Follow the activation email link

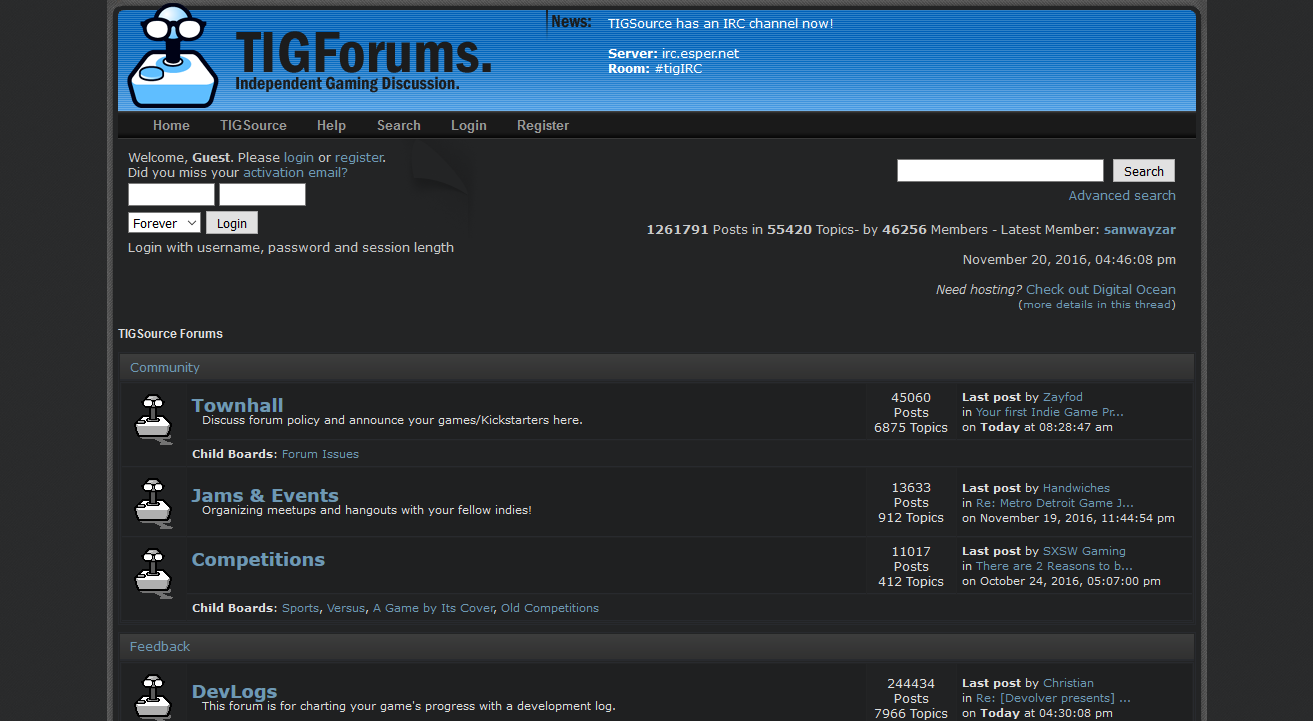(295, 173)
